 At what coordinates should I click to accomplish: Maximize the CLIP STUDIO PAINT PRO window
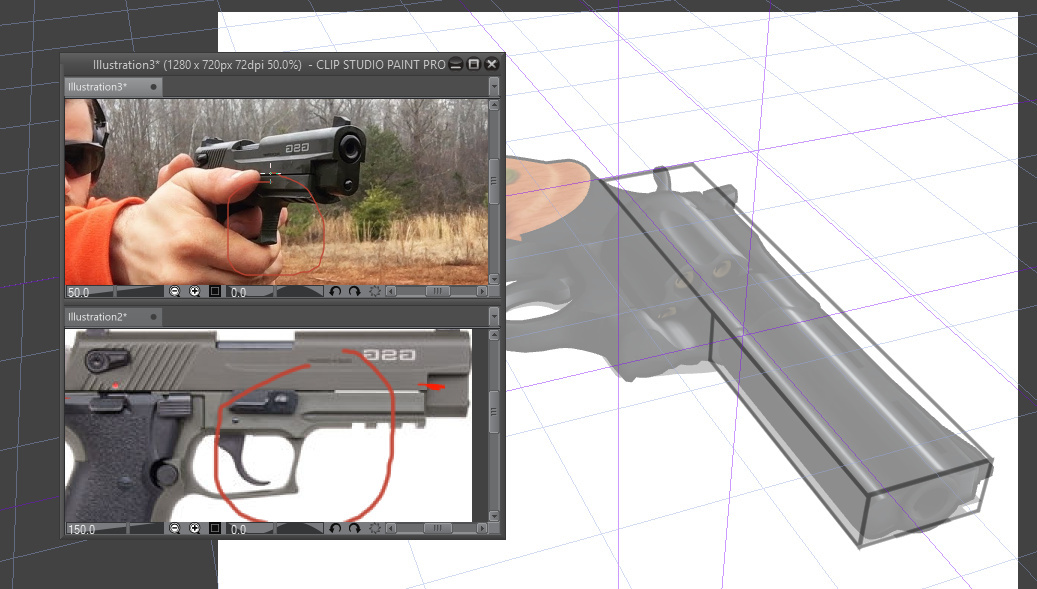click(474, 64)
